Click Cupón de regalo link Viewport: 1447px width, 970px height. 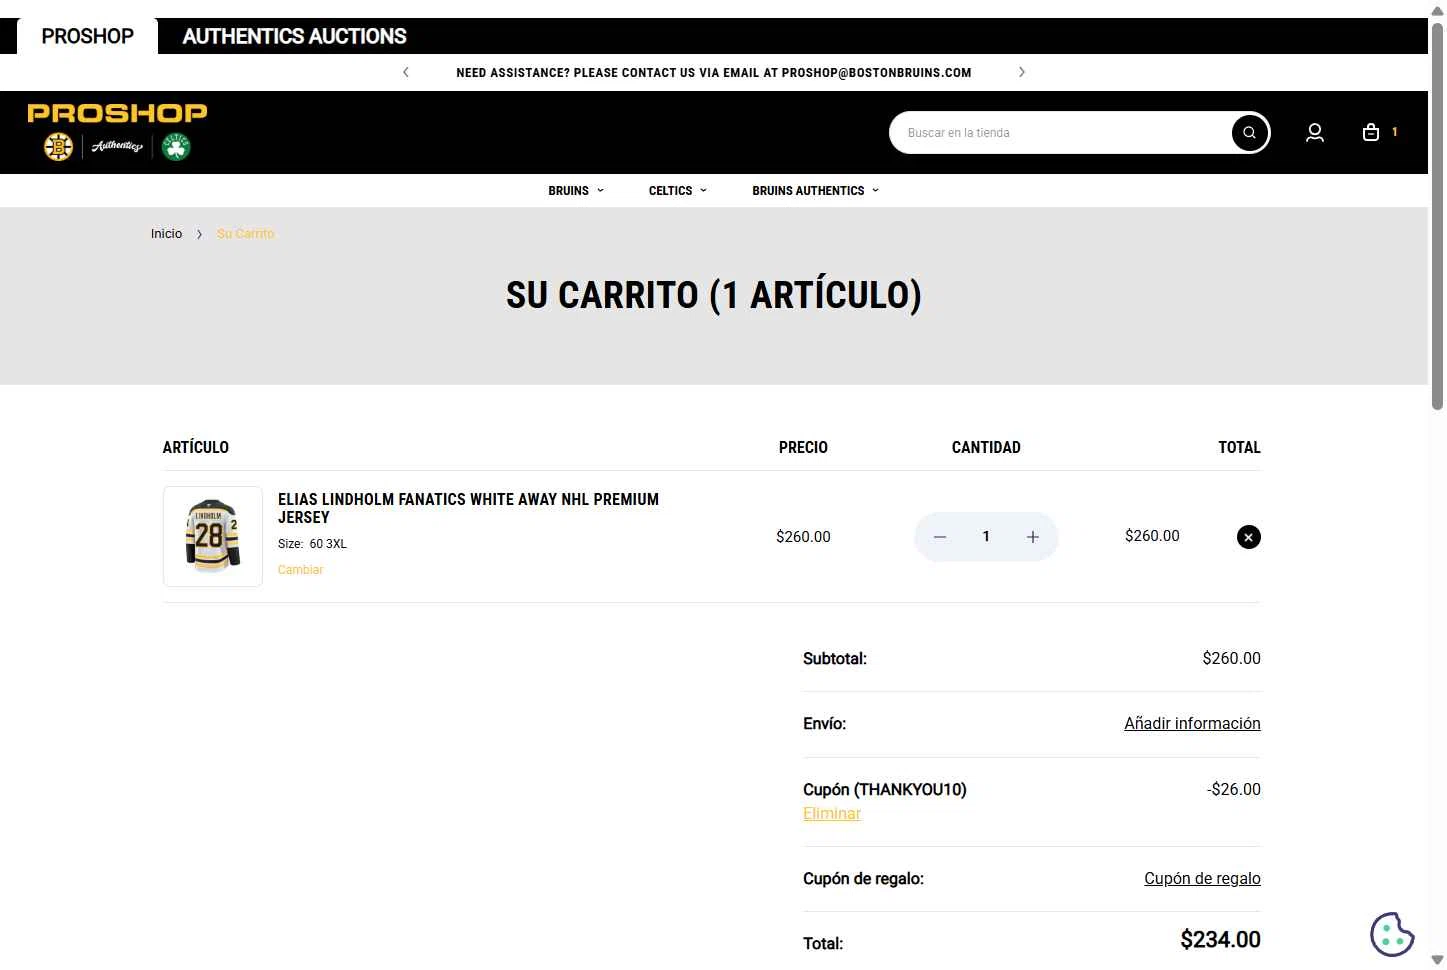pyautogui.click(x=1202, y=878)
